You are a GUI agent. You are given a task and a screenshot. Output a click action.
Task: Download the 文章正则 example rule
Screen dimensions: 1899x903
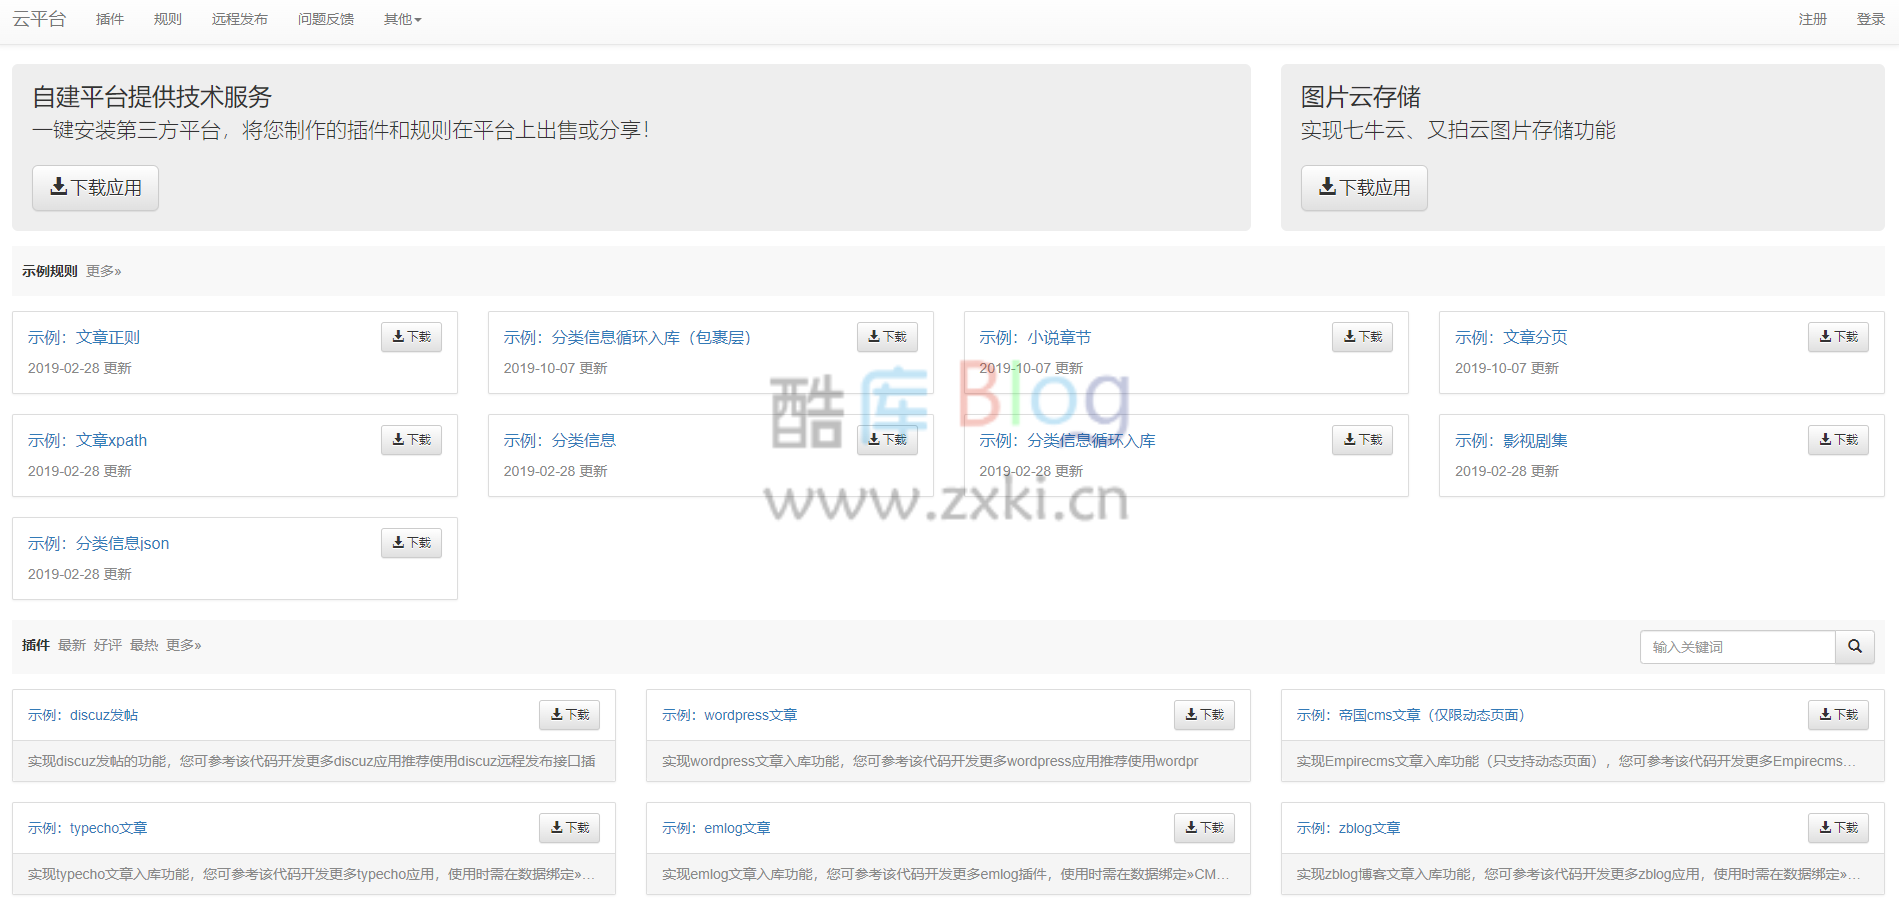click(410, 336)
